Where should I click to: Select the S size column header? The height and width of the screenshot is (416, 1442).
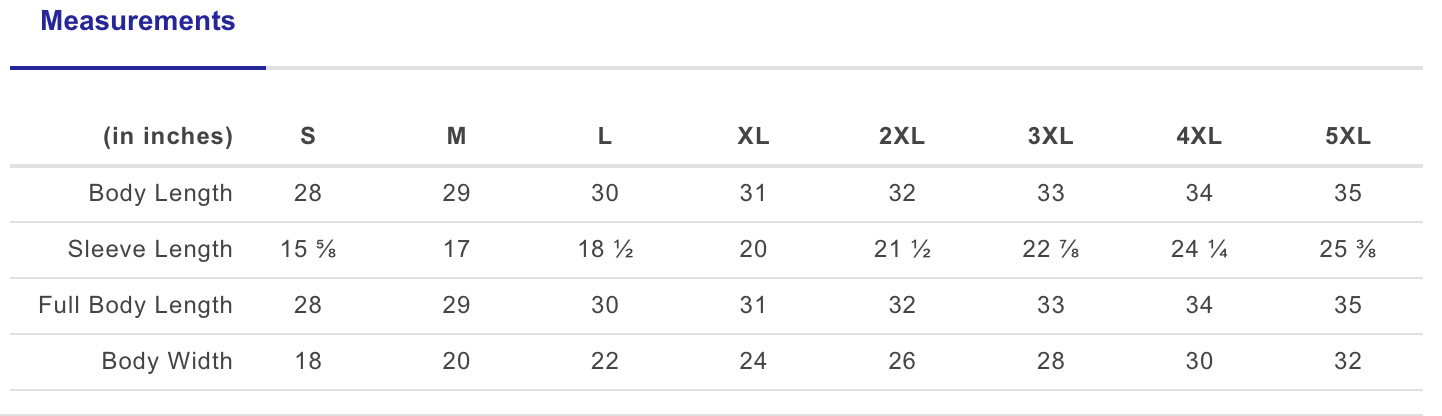[x=308, y=137]
